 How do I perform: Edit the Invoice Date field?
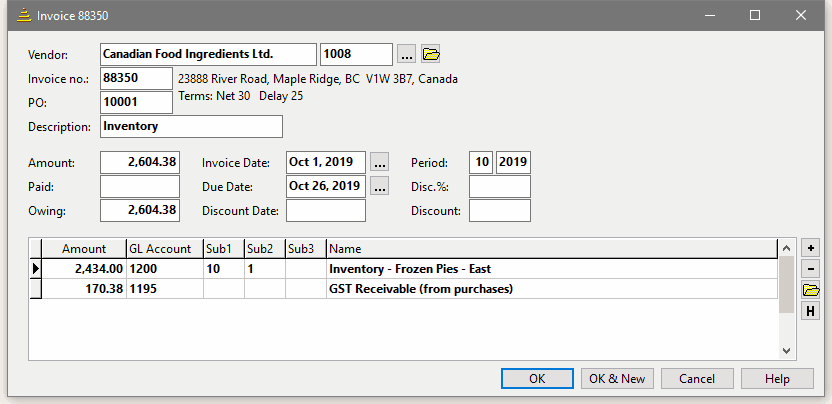tap(326, 162)
